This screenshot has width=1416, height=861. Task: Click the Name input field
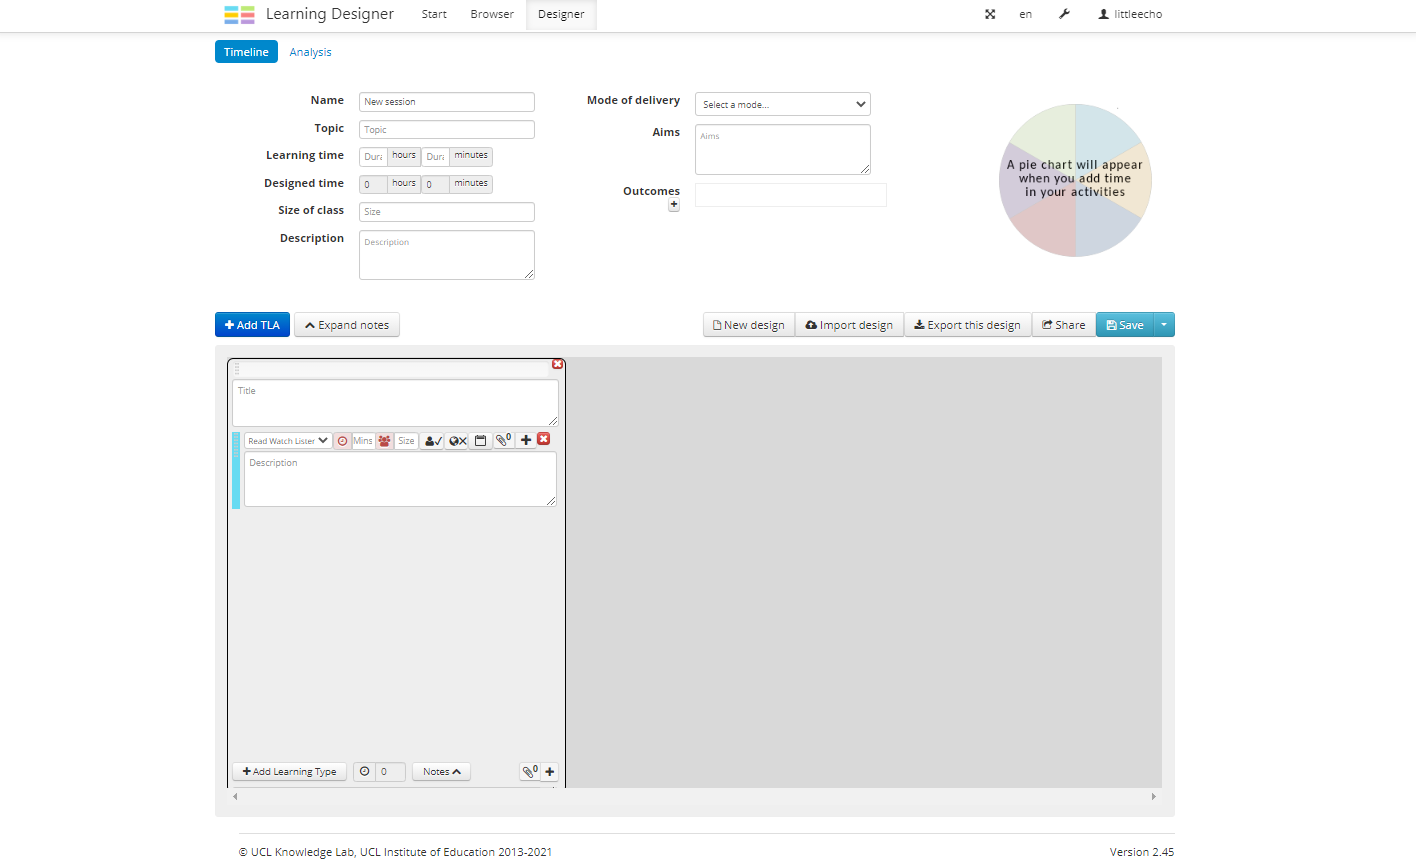pyautogui.click(x=447, y=102)
